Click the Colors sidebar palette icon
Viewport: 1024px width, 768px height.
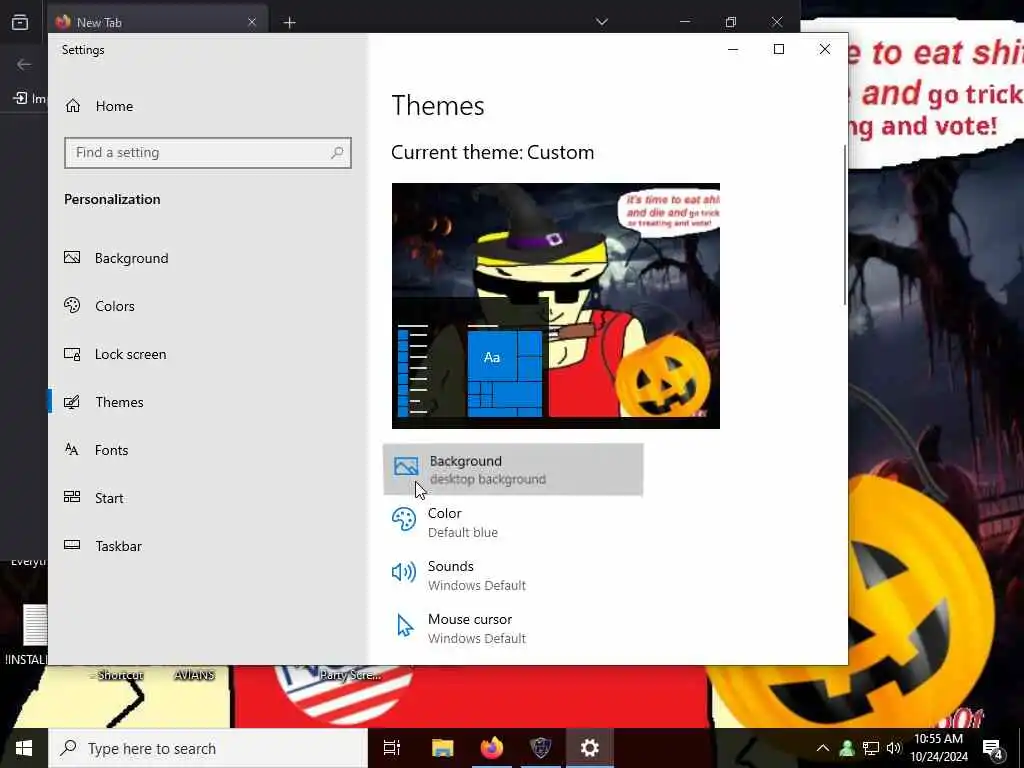pyautogui.click(x=72, y=305)
